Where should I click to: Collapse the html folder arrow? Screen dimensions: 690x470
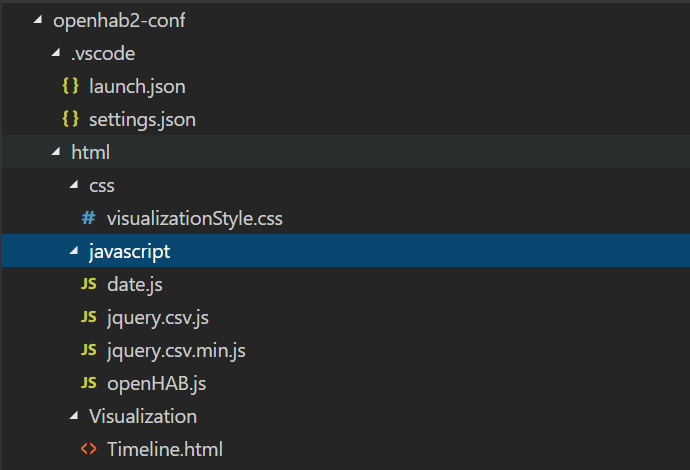coord(56,153)
